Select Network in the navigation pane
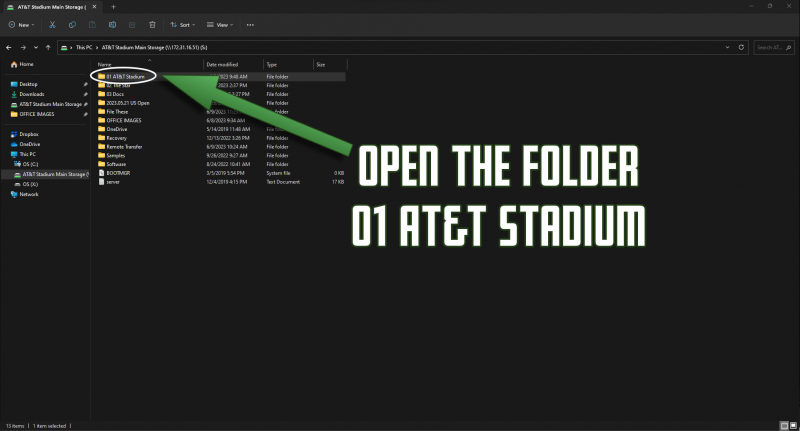800x431 pixels. [29, 194]
